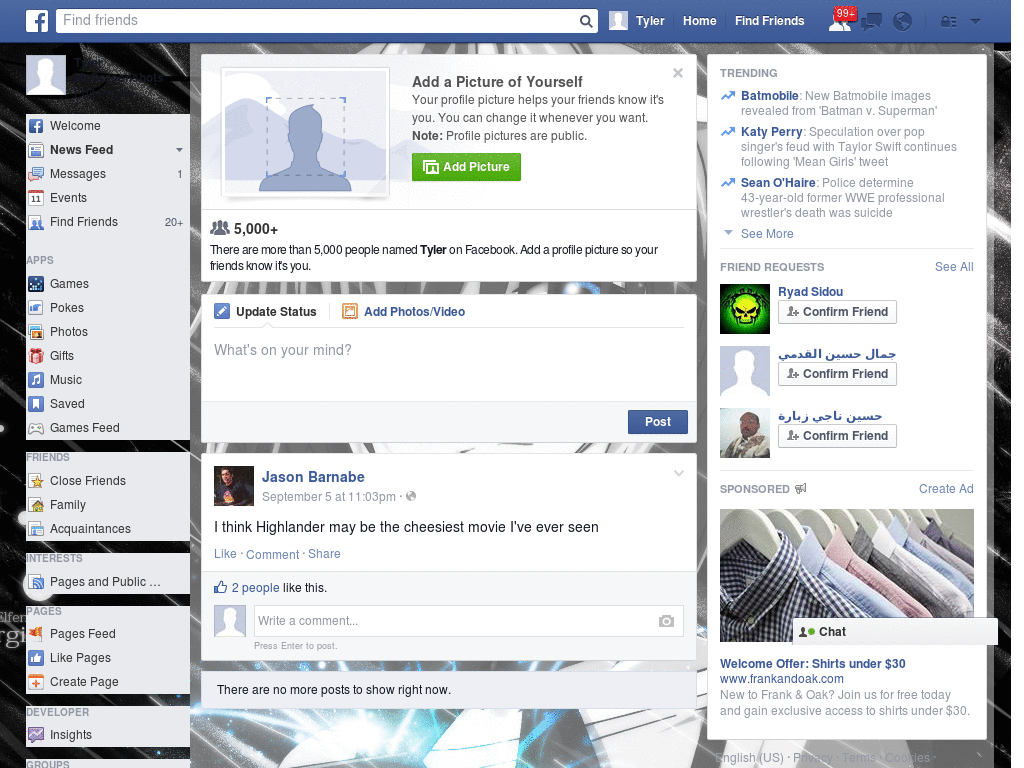Viewport: 1024px width, 768px height.
Task: Open Jason Barnabe post options chevron
Action: [679, 473]
